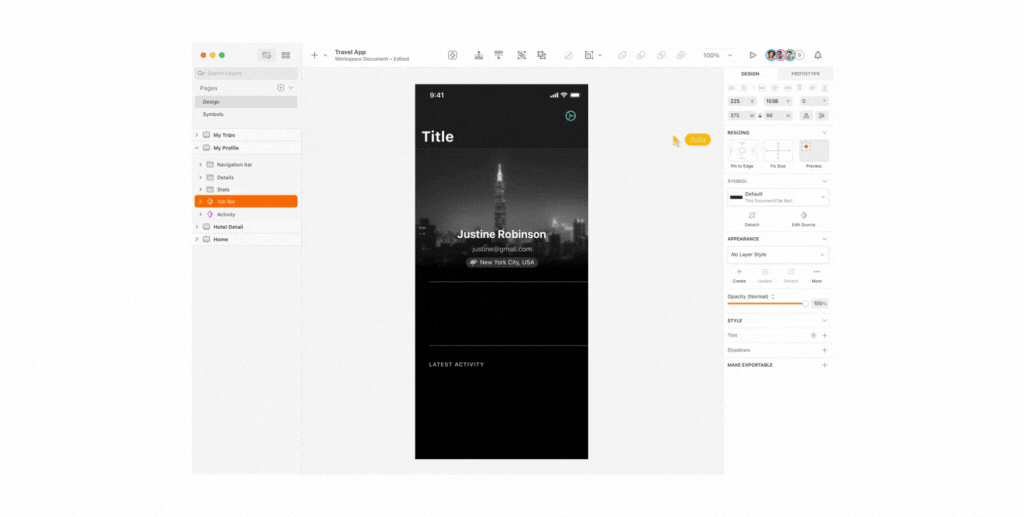Open Opacity (Normal) blend mode stepper
1024x517 pixels.
click(773, 296)
